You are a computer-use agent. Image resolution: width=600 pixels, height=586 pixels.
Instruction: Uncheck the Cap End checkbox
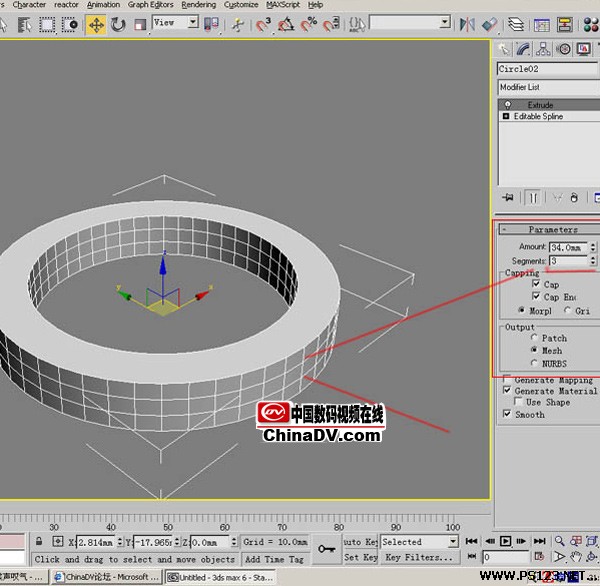pos(536,297)
